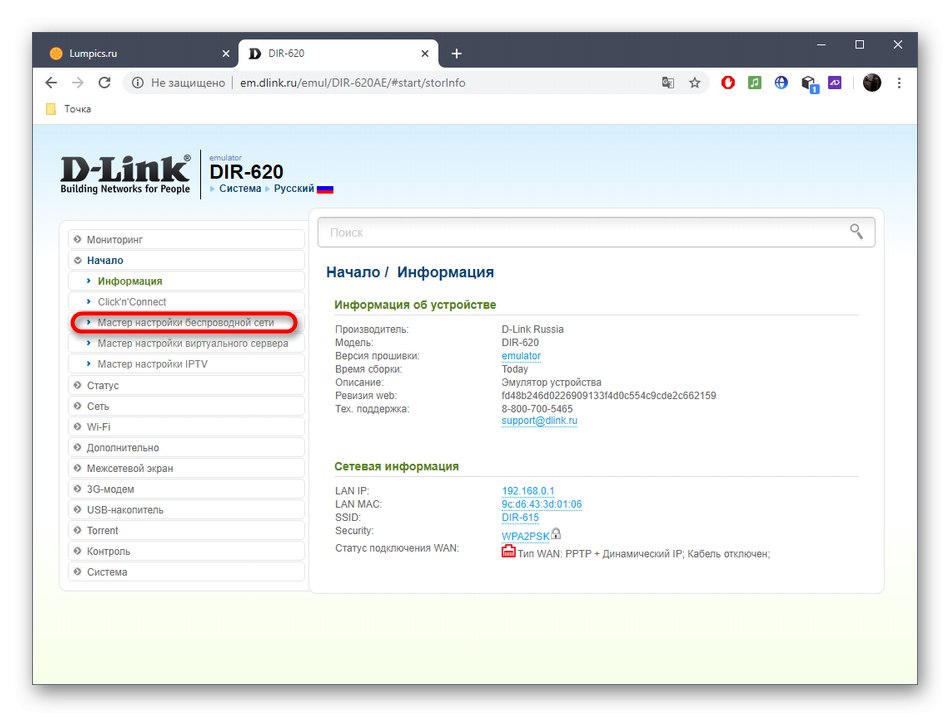The width and height of the screenshot is (950, 717).
Task: Open Мастер настройки IPTV
Action: coord(186,364)
